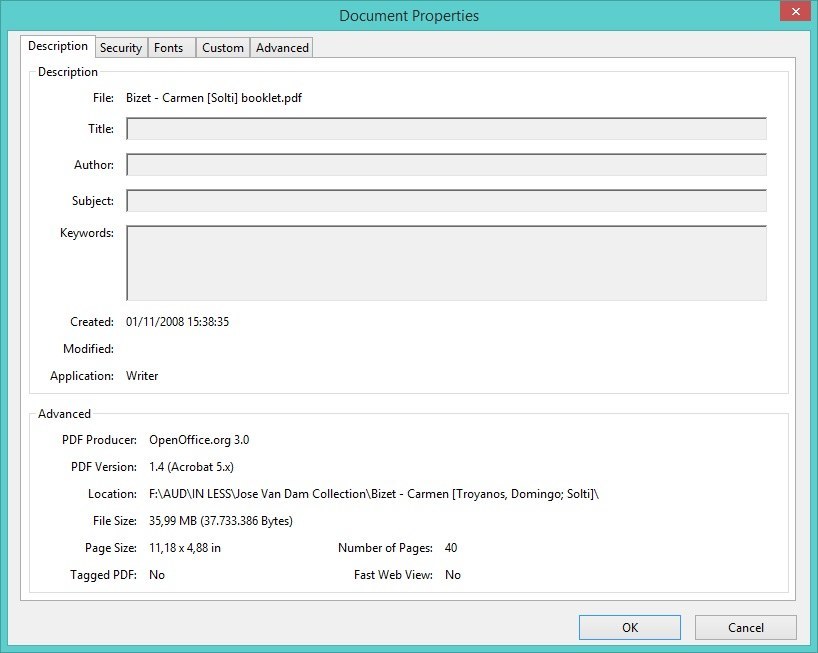
Task: Confirm changes with the OK button
Action: pyautogui.click(x=629, y=627)
